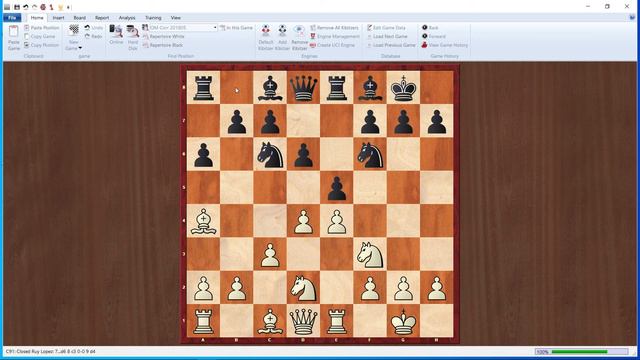
Task: Click Remove All Kibitzers
Action: click(x=334, y=28)
